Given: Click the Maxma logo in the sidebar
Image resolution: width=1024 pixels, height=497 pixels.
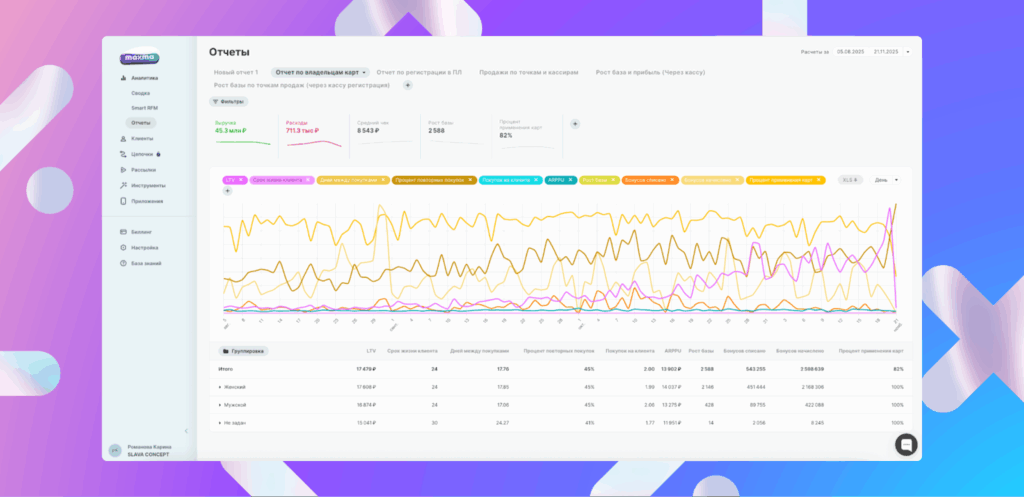Looking at the screenshot, I should click(x=138, y=59).
